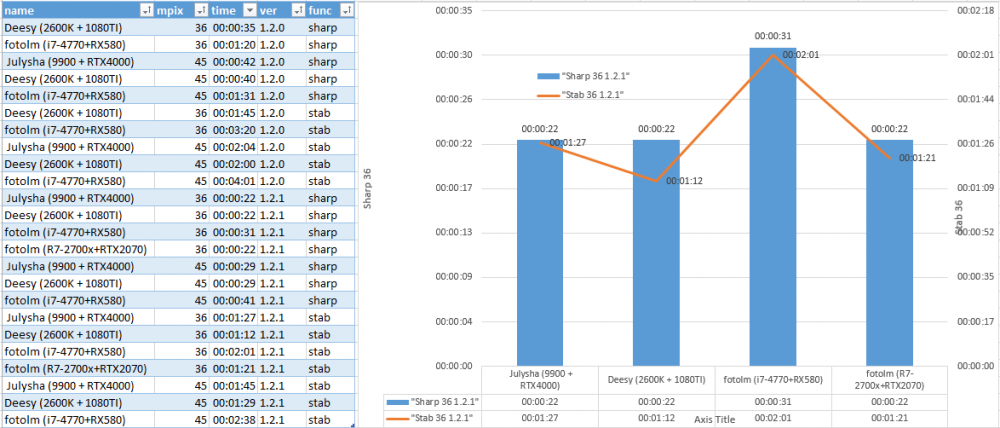
Task: Select table cell with time 00:01:20
Action: pyautogui.click(x=233, y=45)
